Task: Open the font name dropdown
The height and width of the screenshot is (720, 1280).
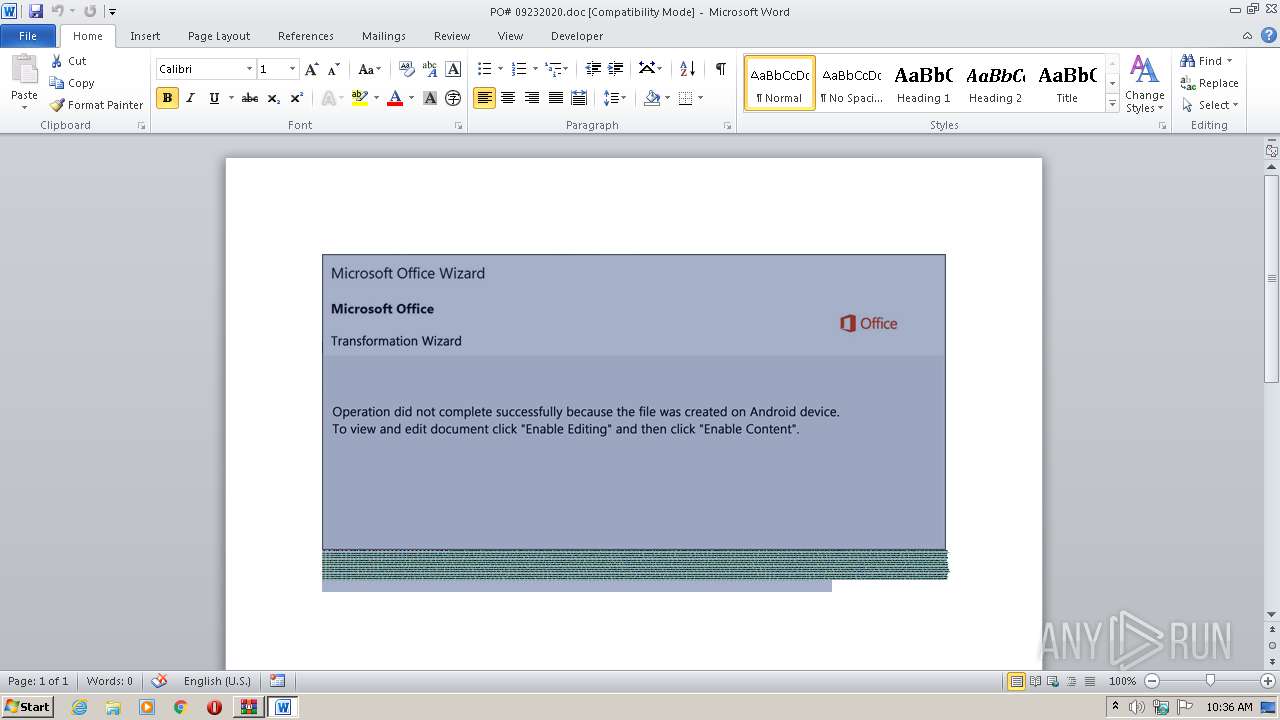Action: (249, 69)
